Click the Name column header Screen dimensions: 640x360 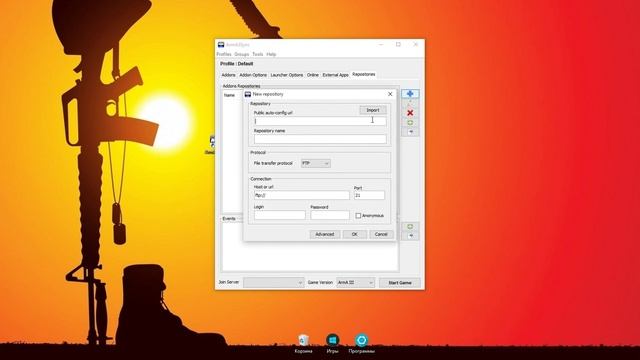click(x=229, y=95)
